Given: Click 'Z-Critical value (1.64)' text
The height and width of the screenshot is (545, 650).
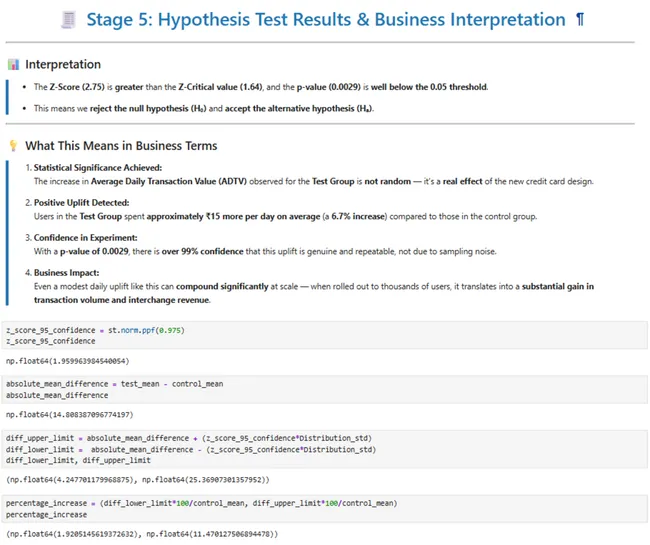Looking at the screenshot, I should [x=221, y=87].
